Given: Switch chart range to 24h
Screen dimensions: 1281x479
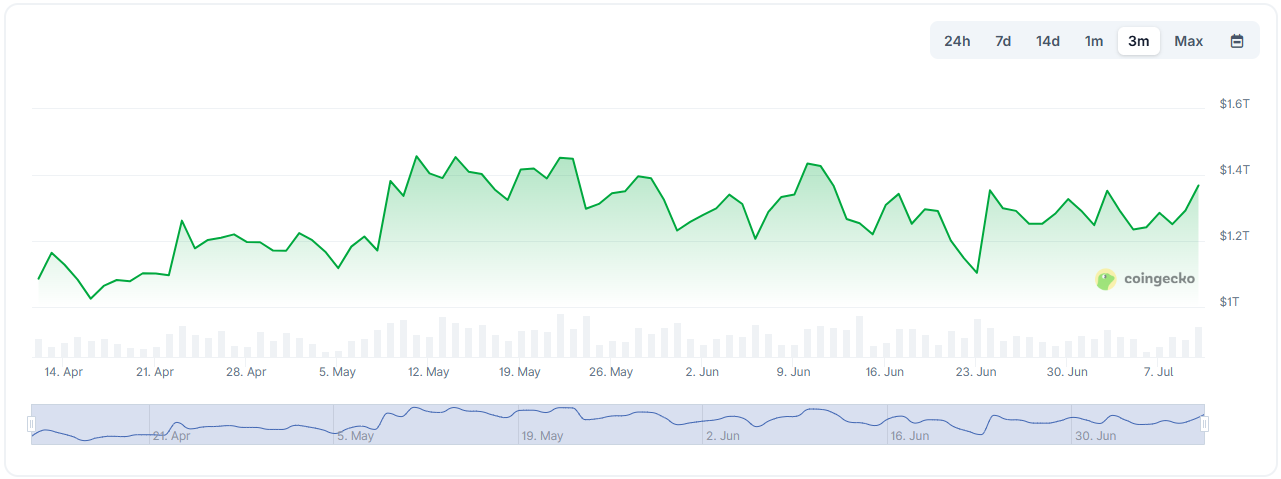Looking at the screenshot, I should click(957, 41).
